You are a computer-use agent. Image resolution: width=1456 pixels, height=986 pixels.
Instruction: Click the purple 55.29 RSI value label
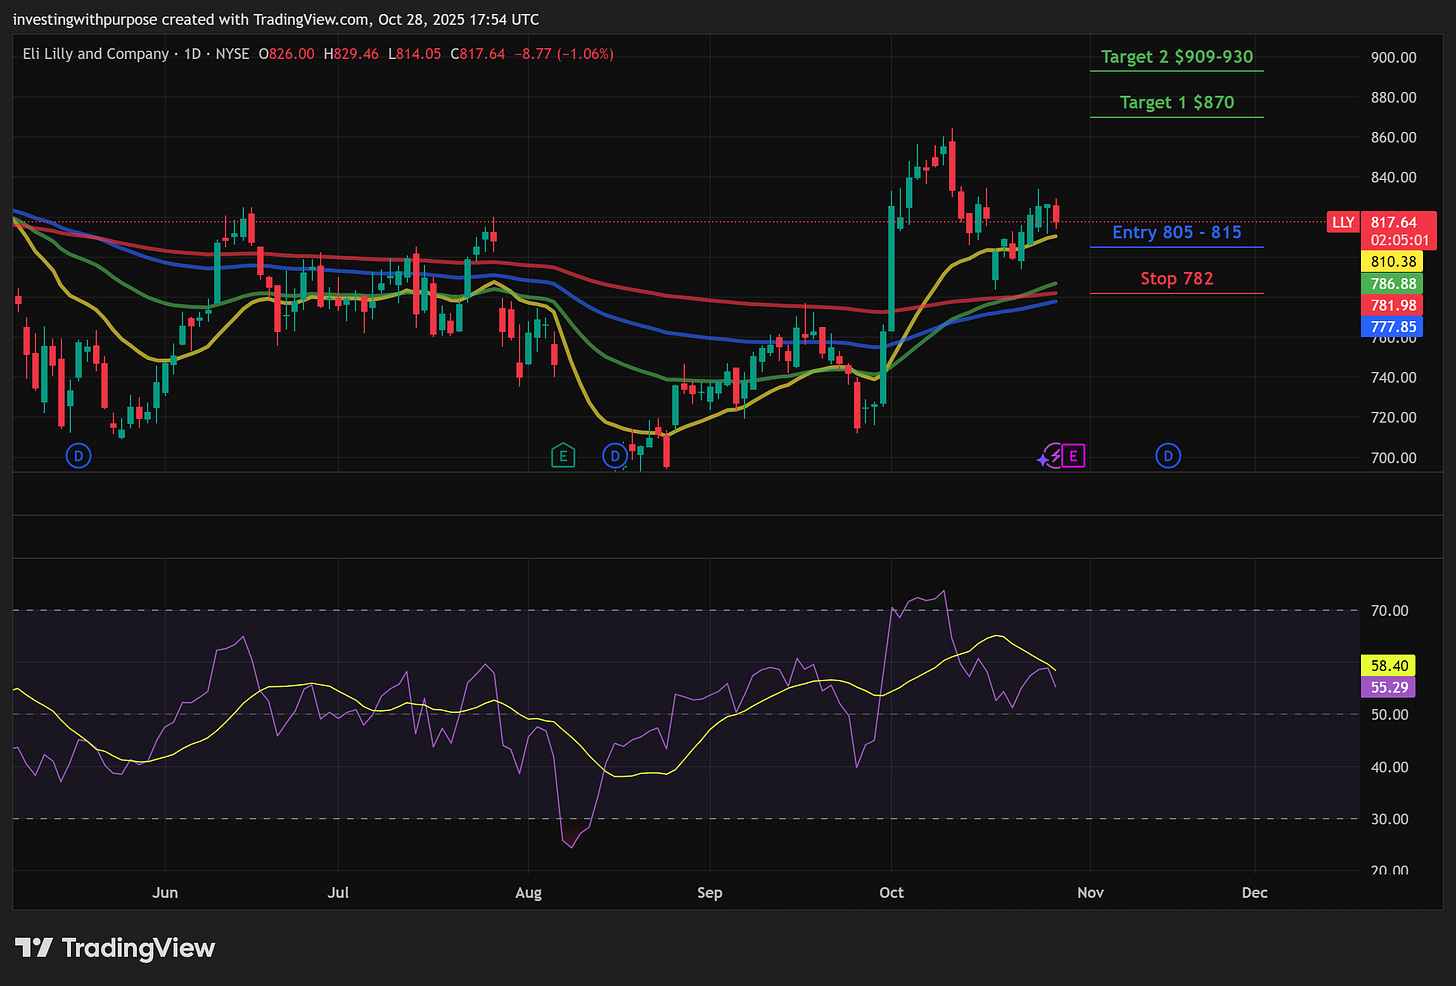[x=1389, y=687]
